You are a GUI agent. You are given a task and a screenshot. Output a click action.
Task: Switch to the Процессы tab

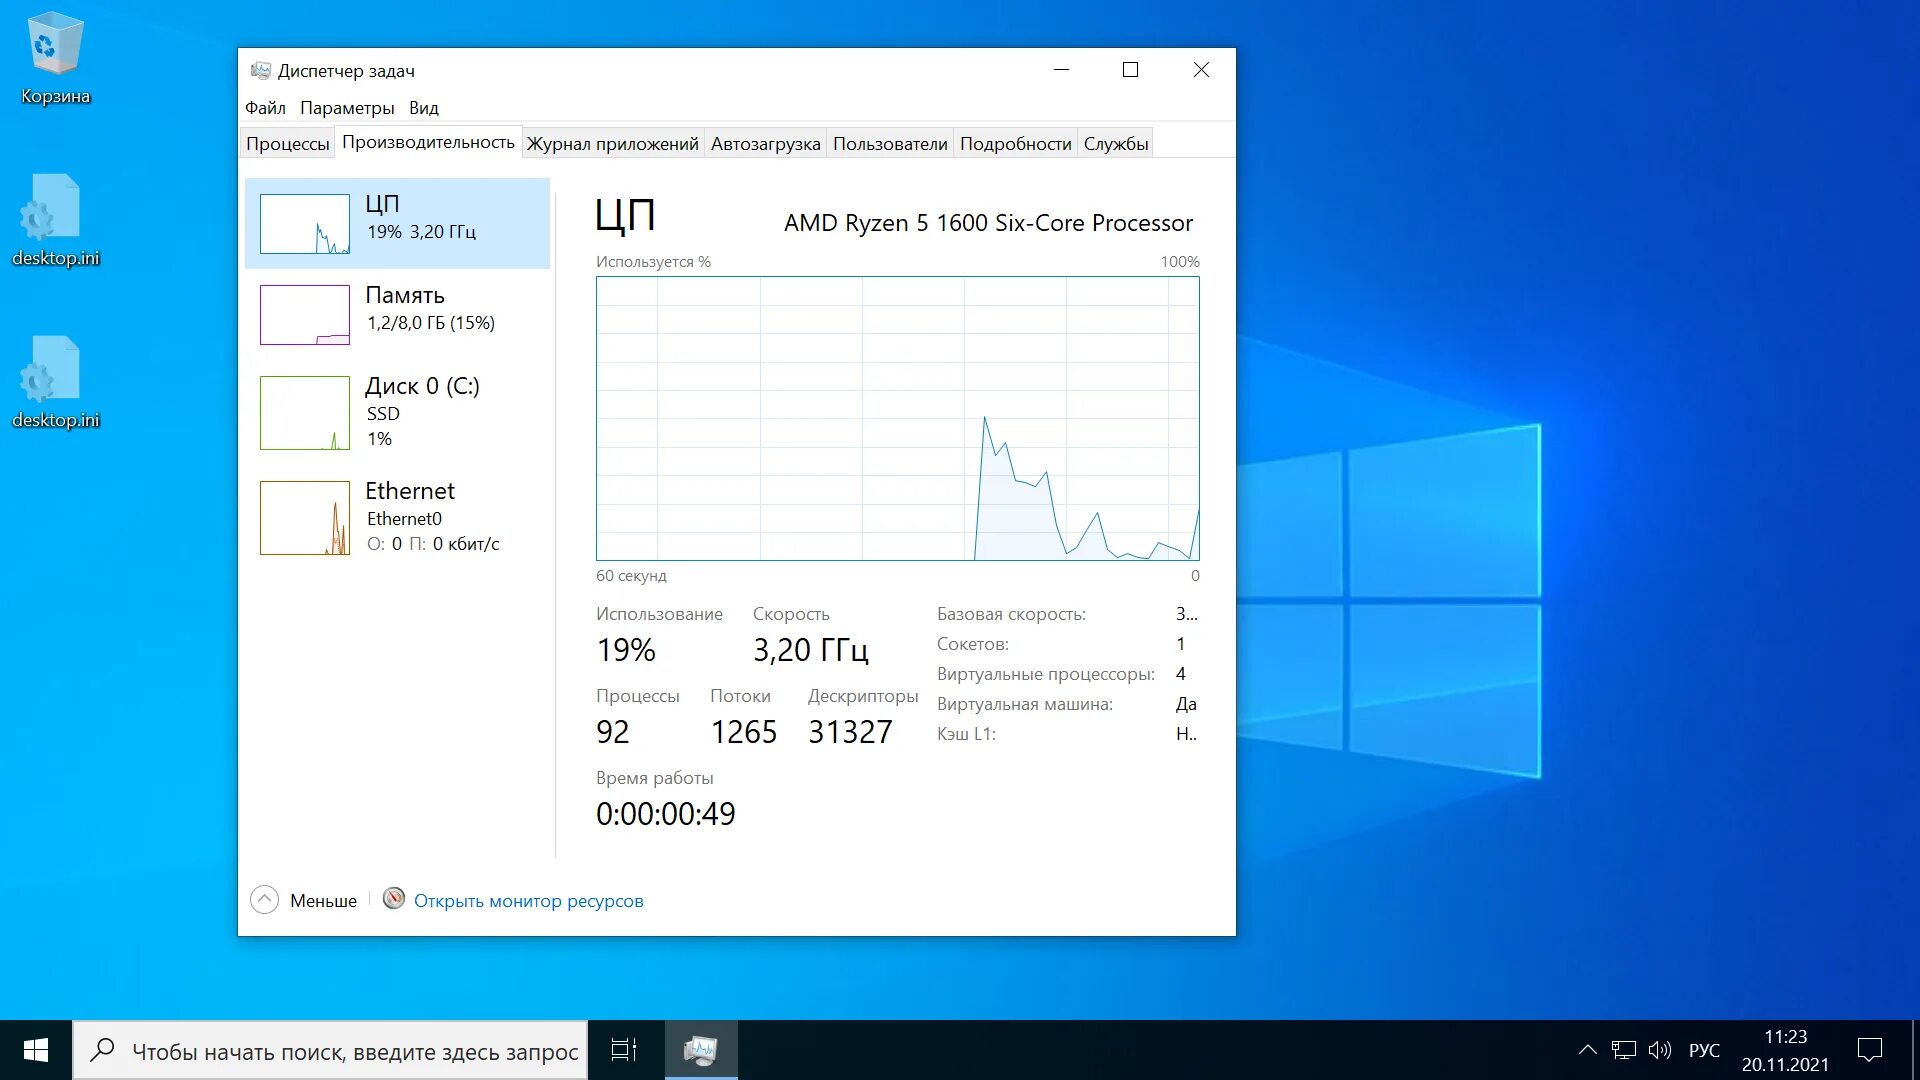[x=287, y=143]
